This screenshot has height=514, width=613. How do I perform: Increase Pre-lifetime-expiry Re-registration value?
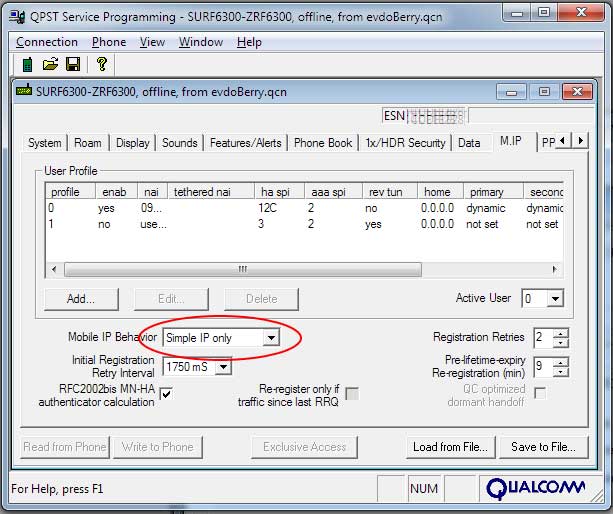click(x=561, y=363)
